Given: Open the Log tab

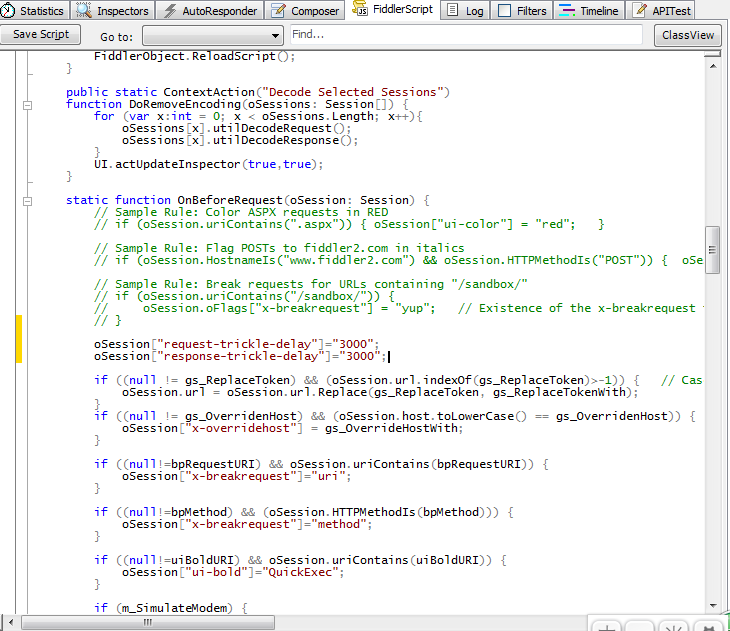Looking at the screenshot, I should click(465, 10).
